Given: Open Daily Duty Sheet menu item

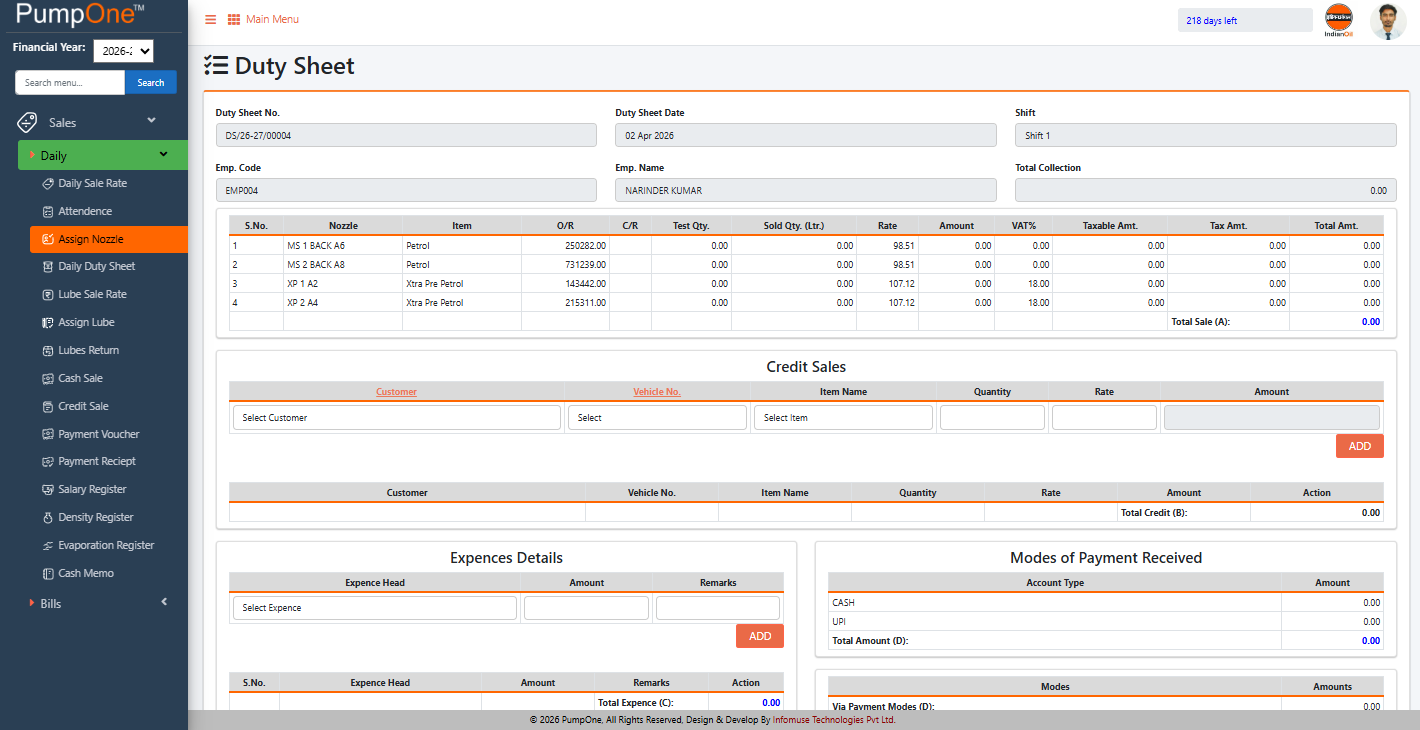Looking at the screenshot, I should pos(96,267).
